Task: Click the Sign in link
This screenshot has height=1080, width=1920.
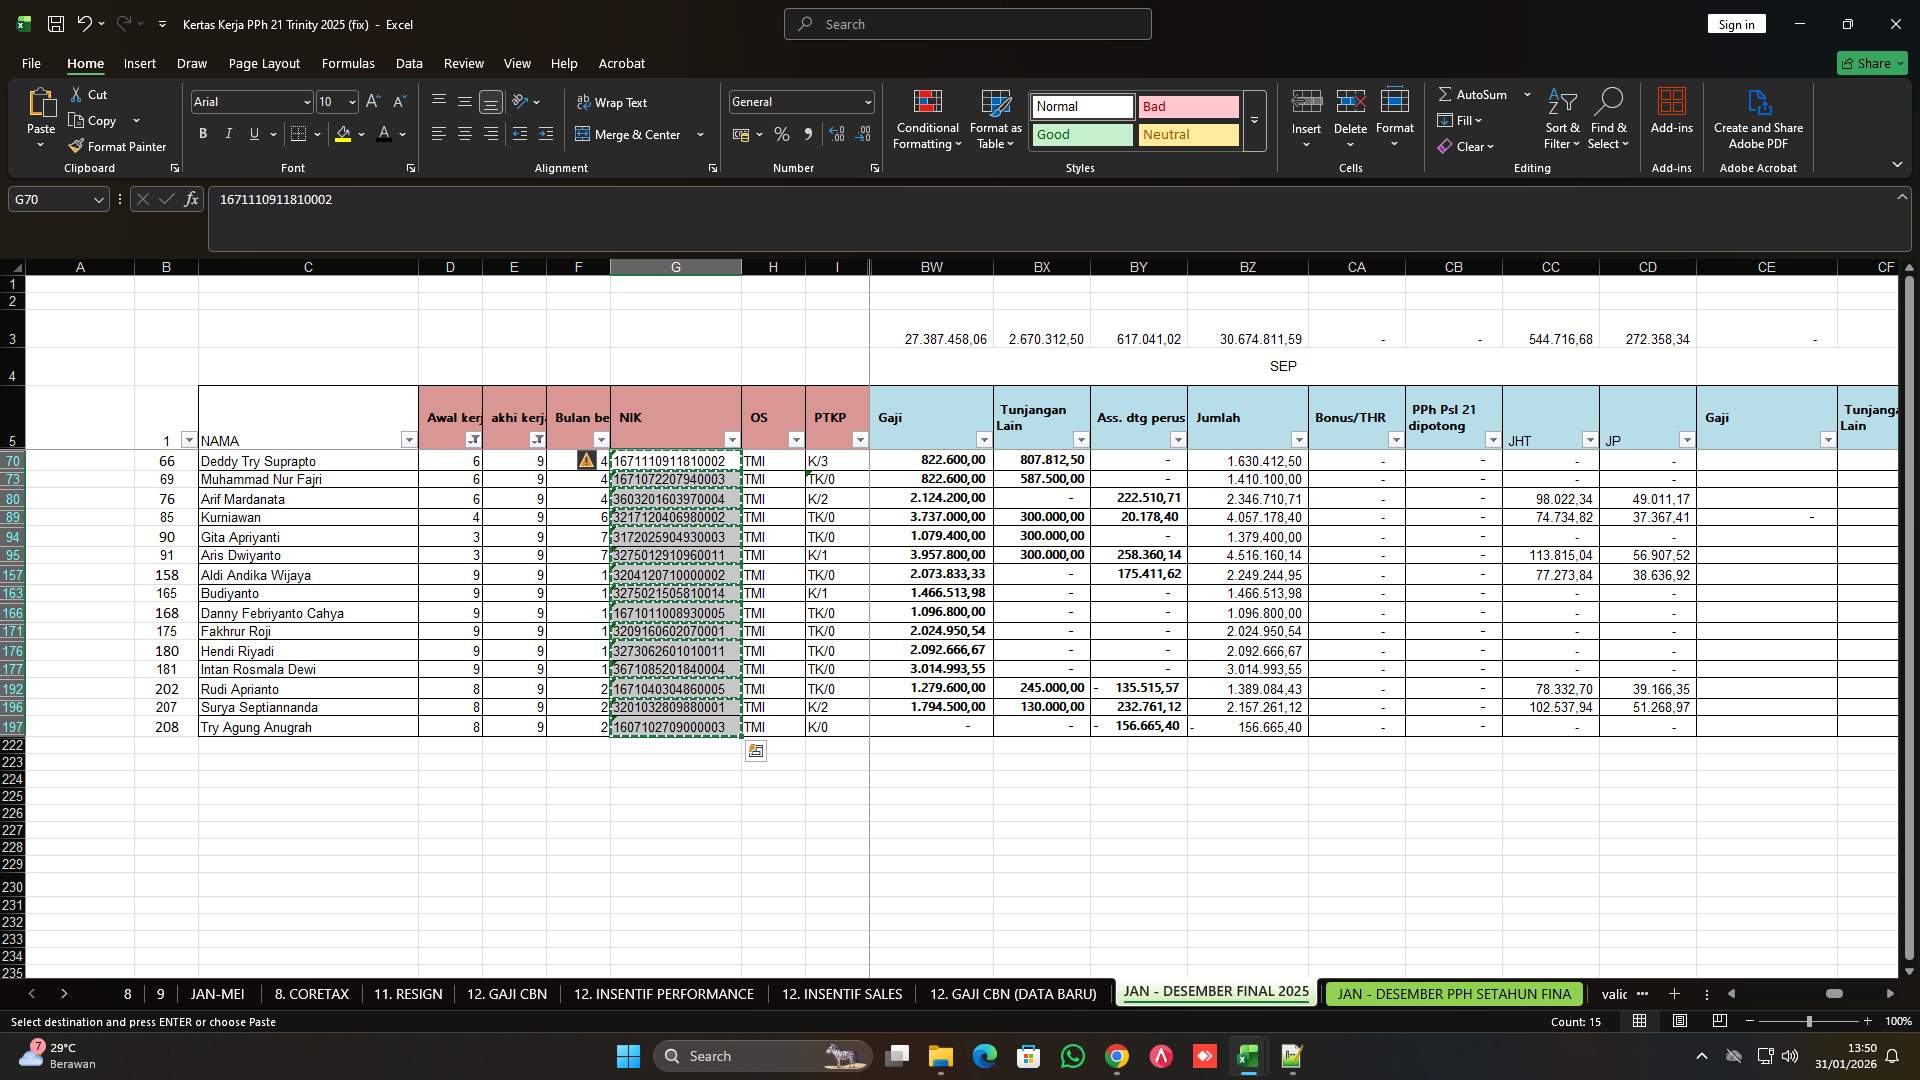Action: tap(1736, 23)
